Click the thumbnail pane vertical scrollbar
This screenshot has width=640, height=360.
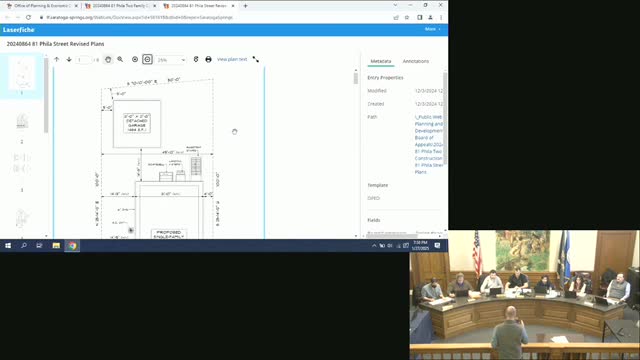[46, 96]
